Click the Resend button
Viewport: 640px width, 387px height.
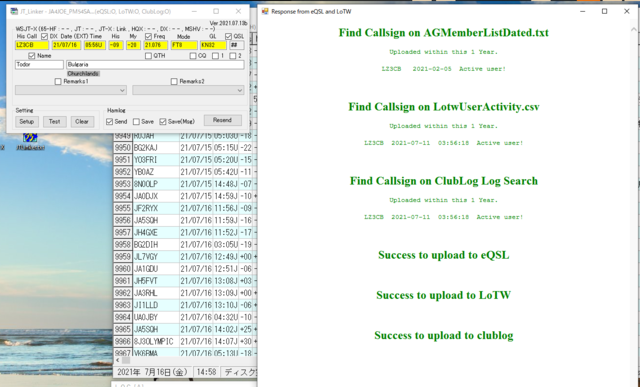click(x=222, y=120)
